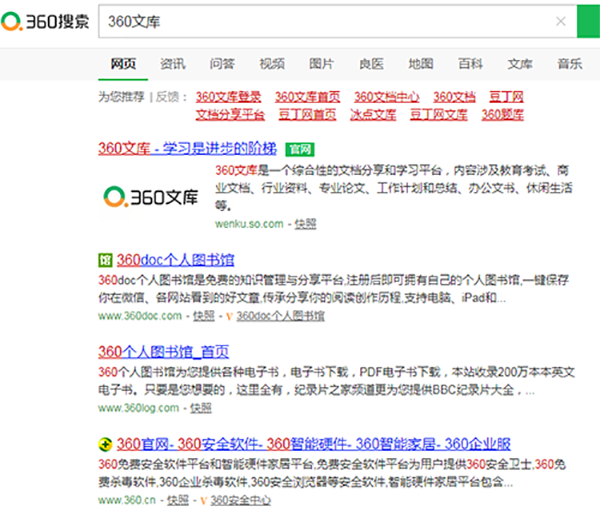This screenshot has width=600, height=518.
Task: Open the 360文库 - 学习是进步的阶梯 result
Action: pos(190,148)
